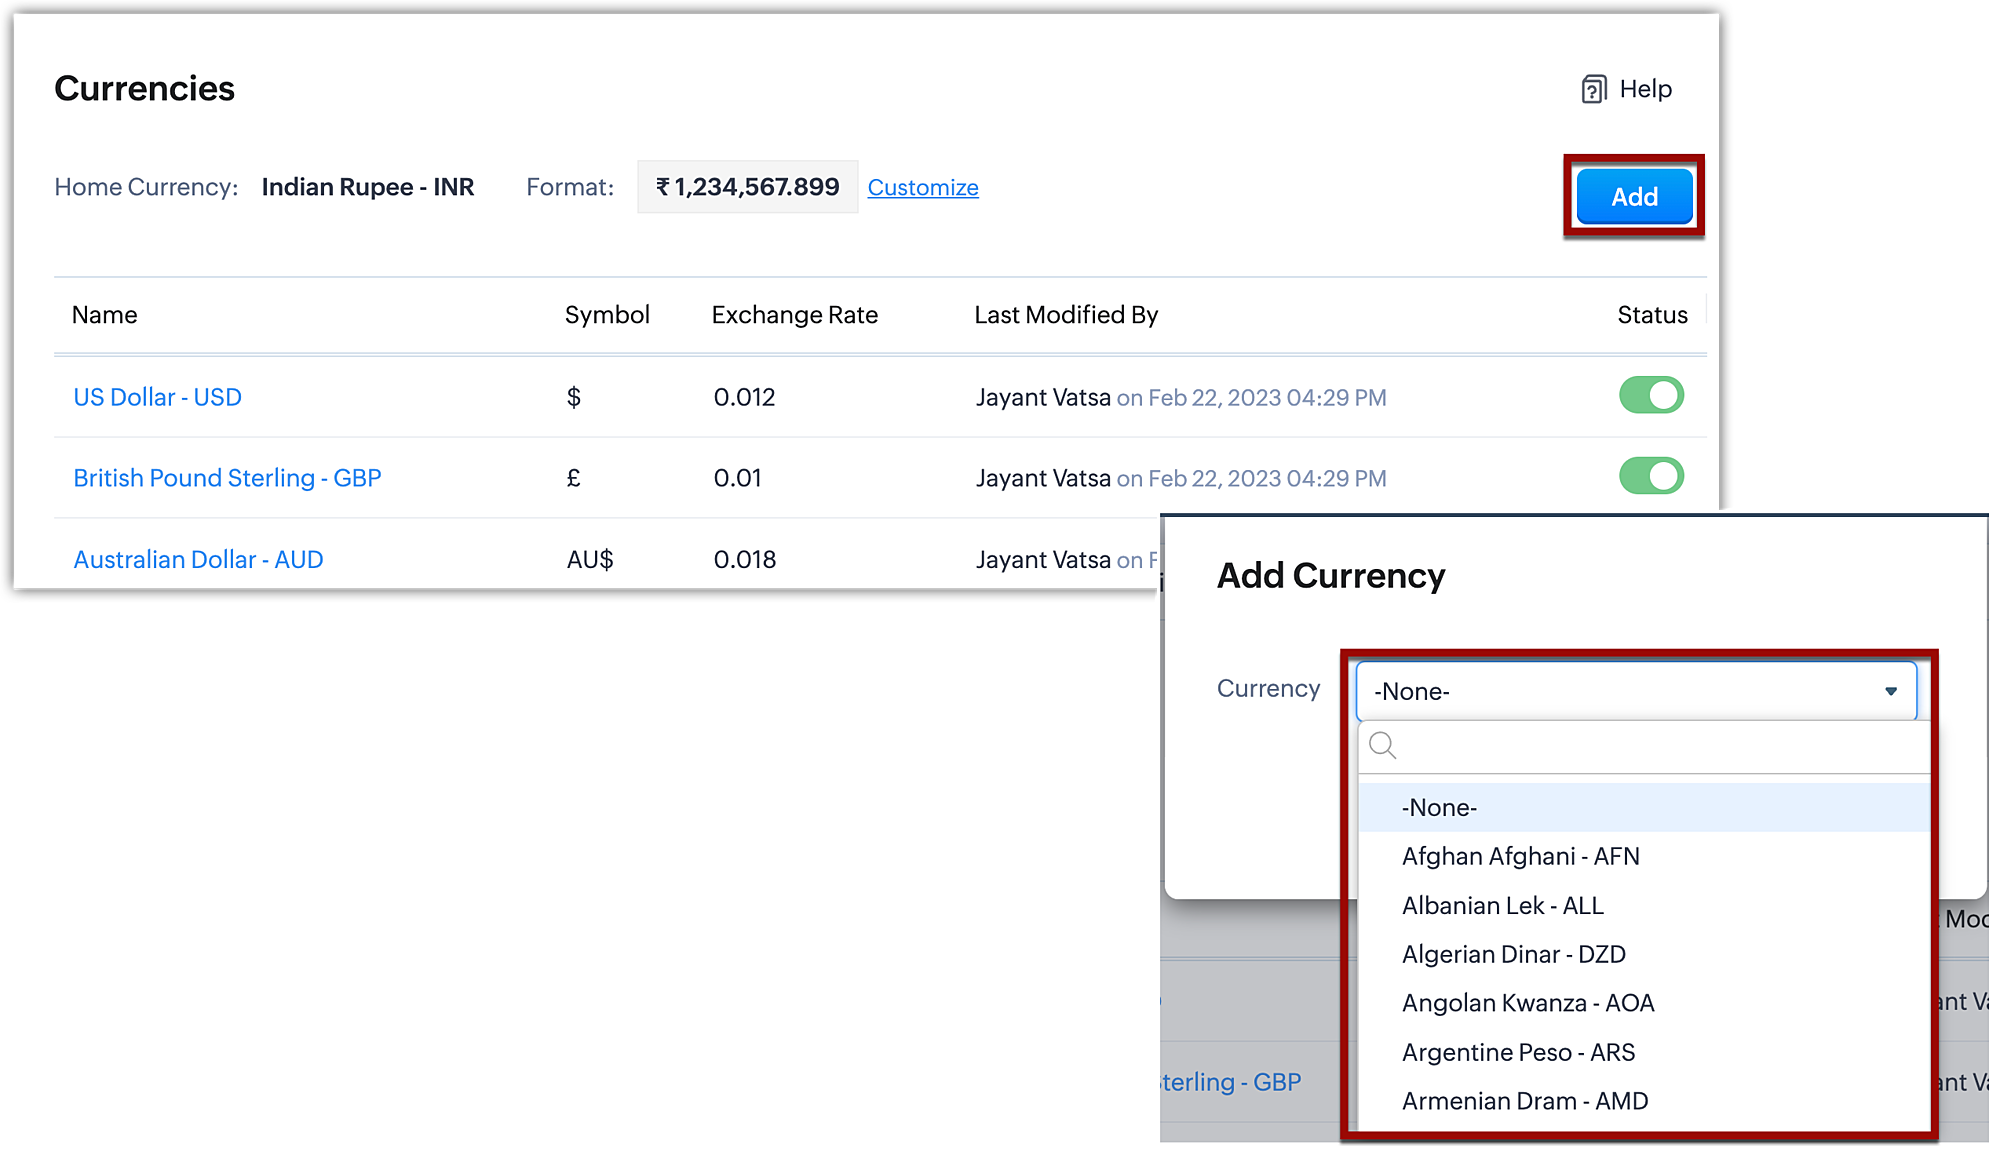Click the Help text link

1645,89
